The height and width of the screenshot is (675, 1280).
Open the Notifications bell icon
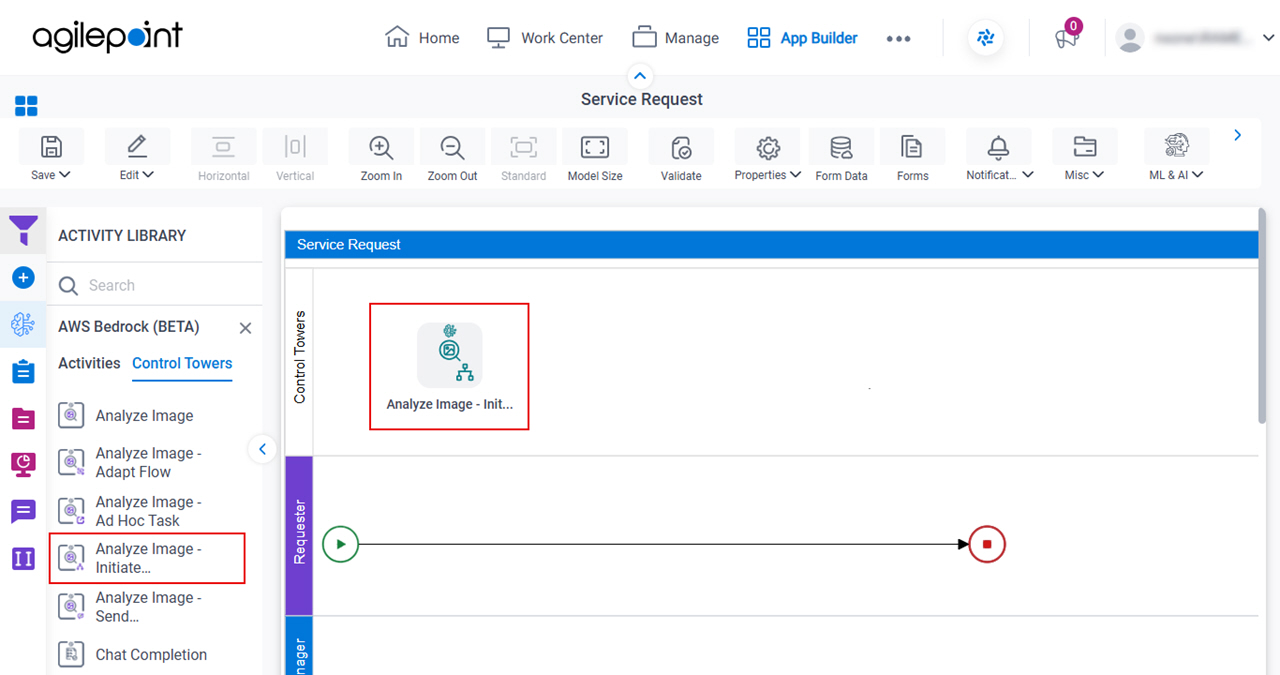[x=998, y=147]
